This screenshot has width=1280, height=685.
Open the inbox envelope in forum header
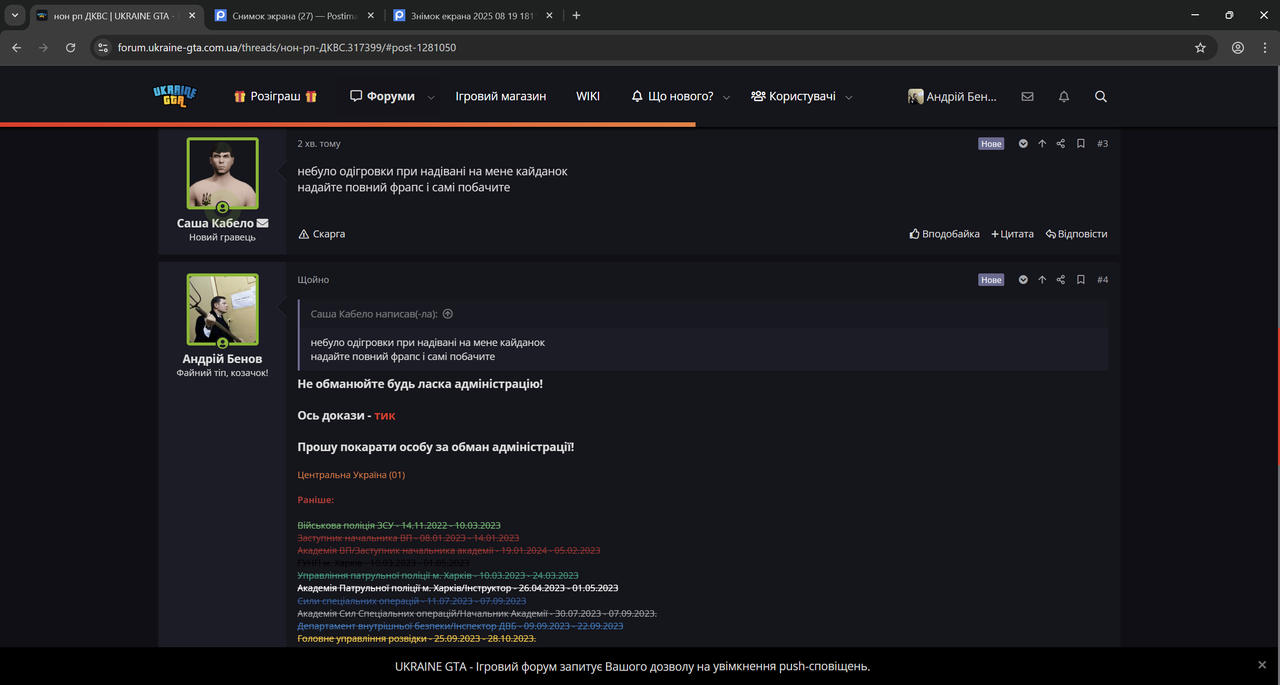point(1027,97)
